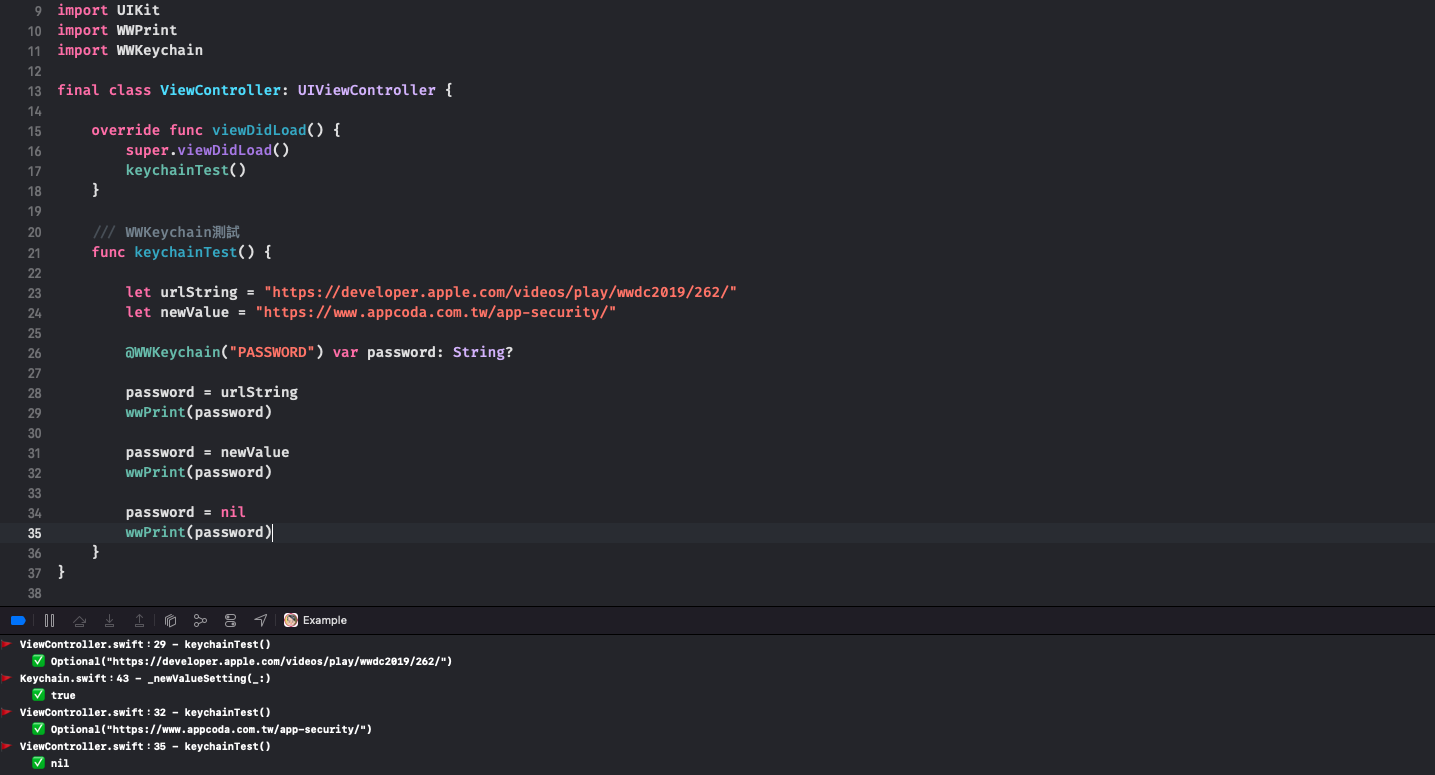Viewport: 1435px width, 775px height.
Task: Open the Debug Memory Graph tool
Action: (x=200, y=620)
